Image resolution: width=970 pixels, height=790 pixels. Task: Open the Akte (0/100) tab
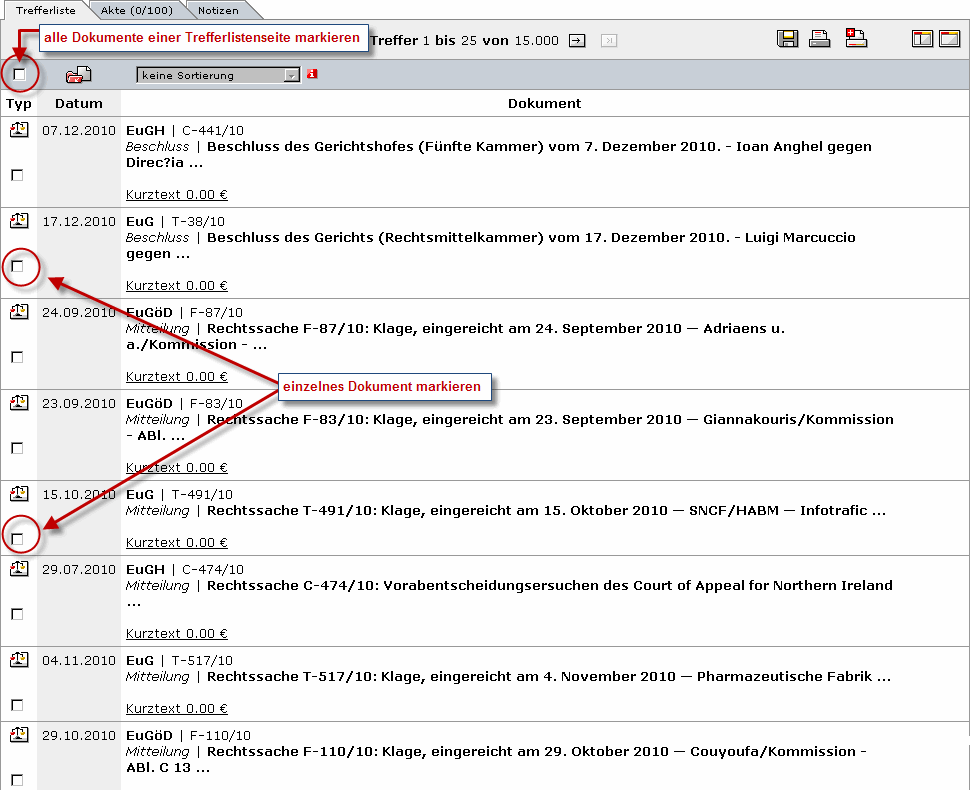tap(139, 10)
